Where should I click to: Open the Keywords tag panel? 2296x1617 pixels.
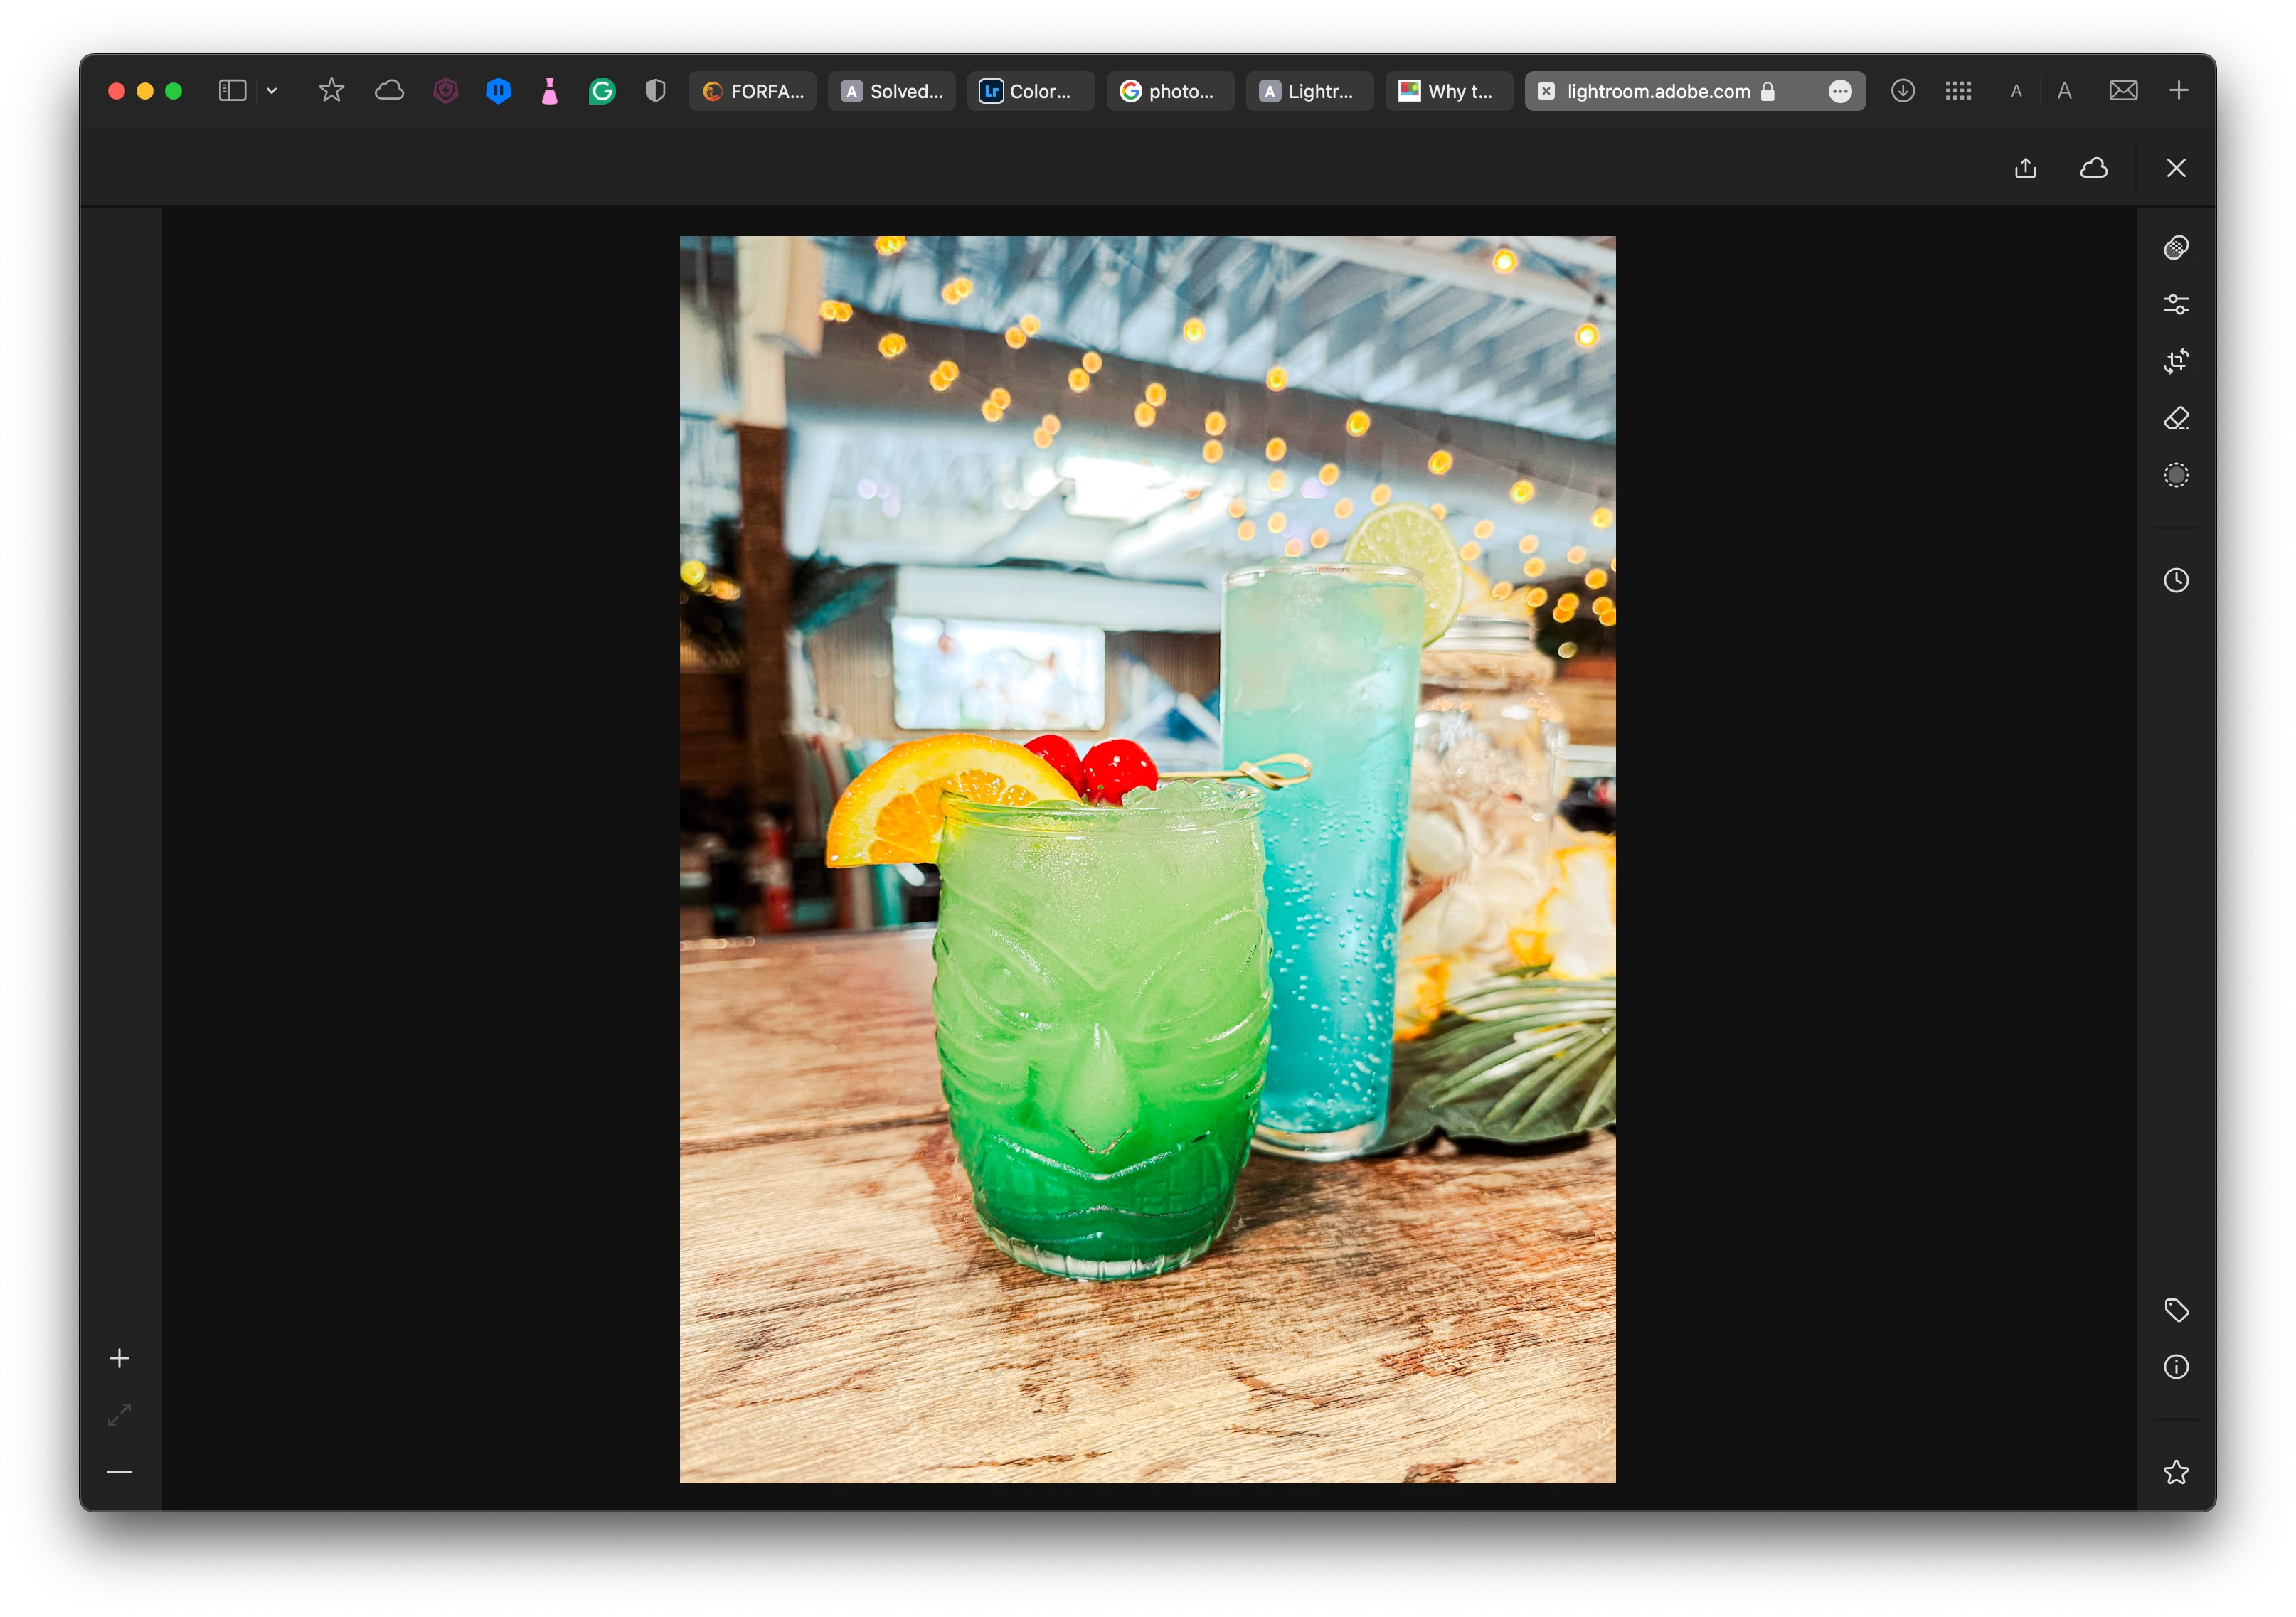point(2176,1310)
